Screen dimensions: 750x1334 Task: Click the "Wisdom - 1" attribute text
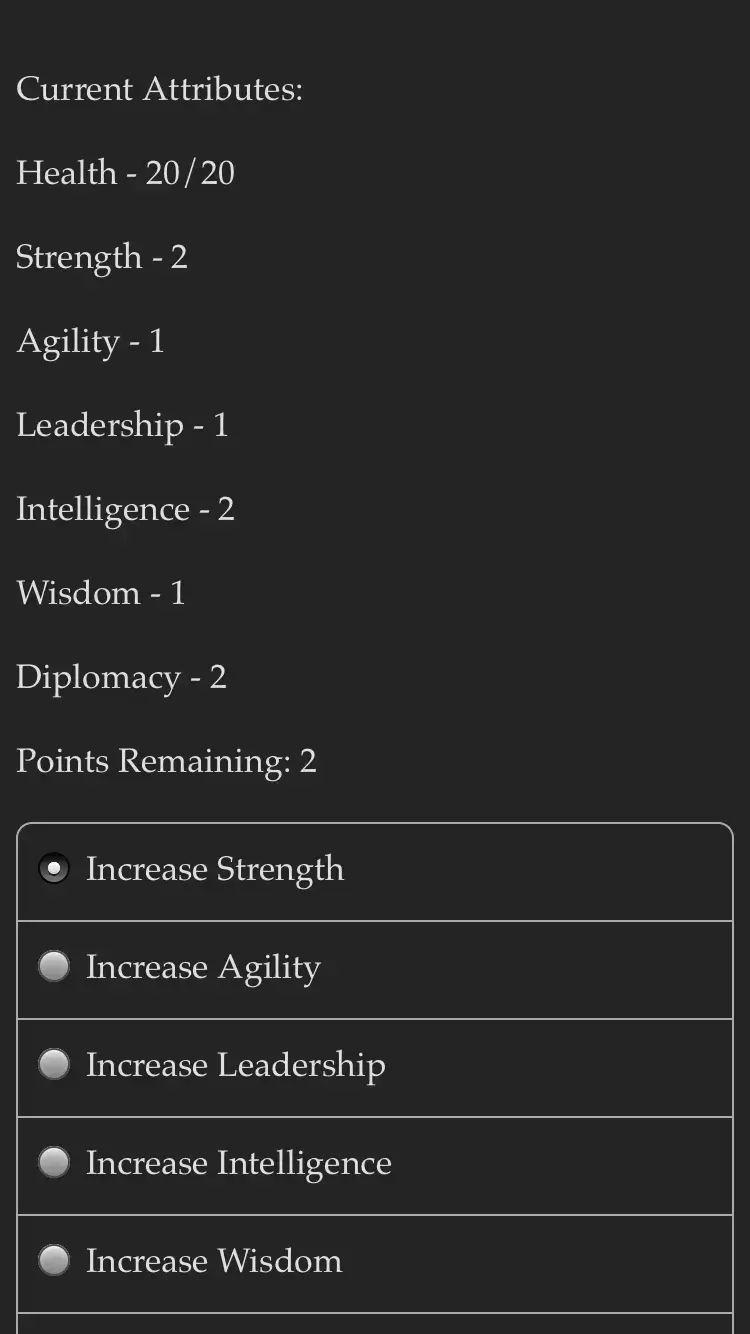pyautogui.click(x=100, y=593)
